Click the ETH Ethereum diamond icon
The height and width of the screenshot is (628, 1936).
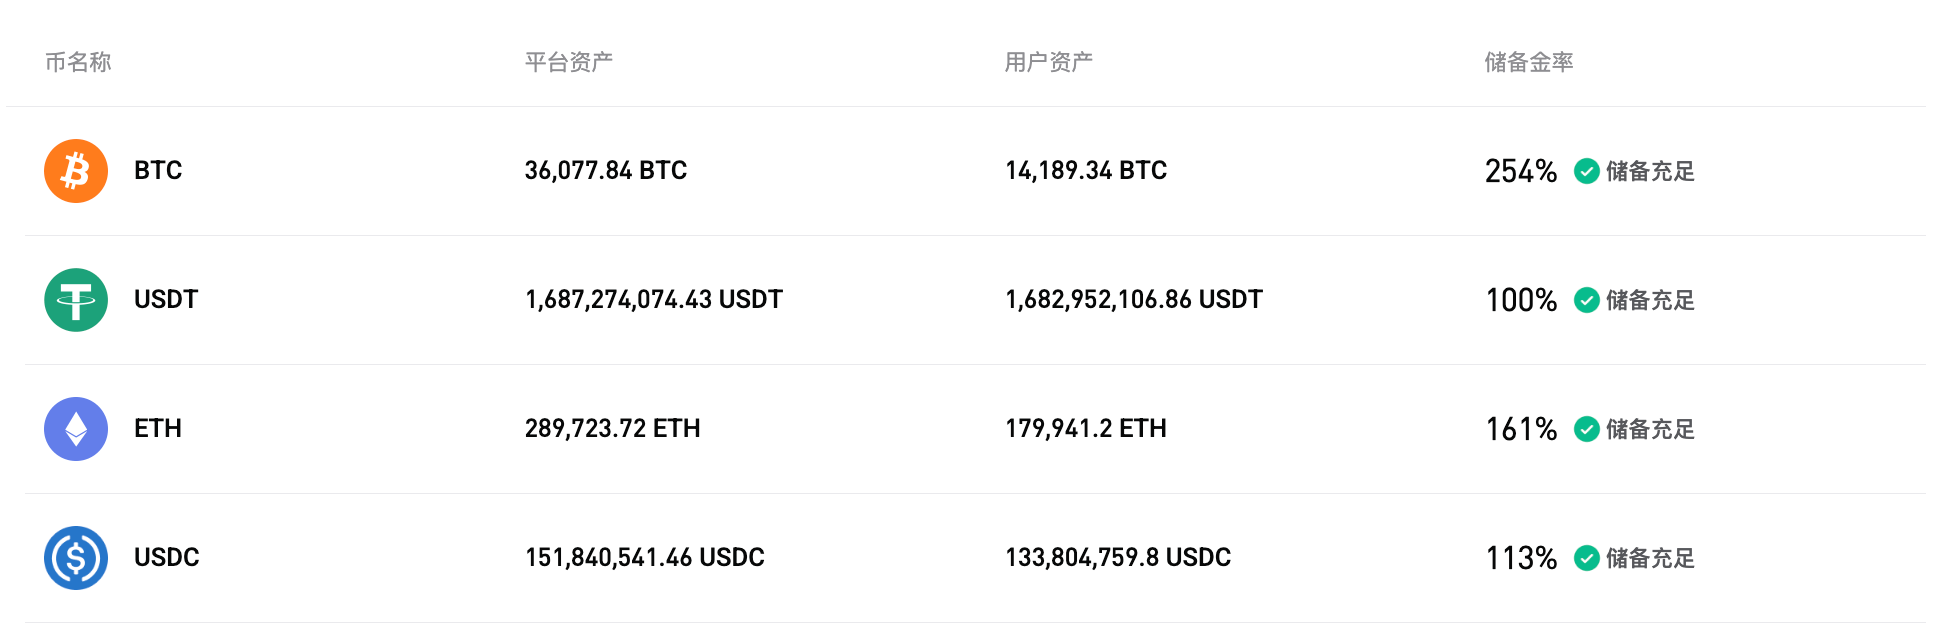[75, 428]
